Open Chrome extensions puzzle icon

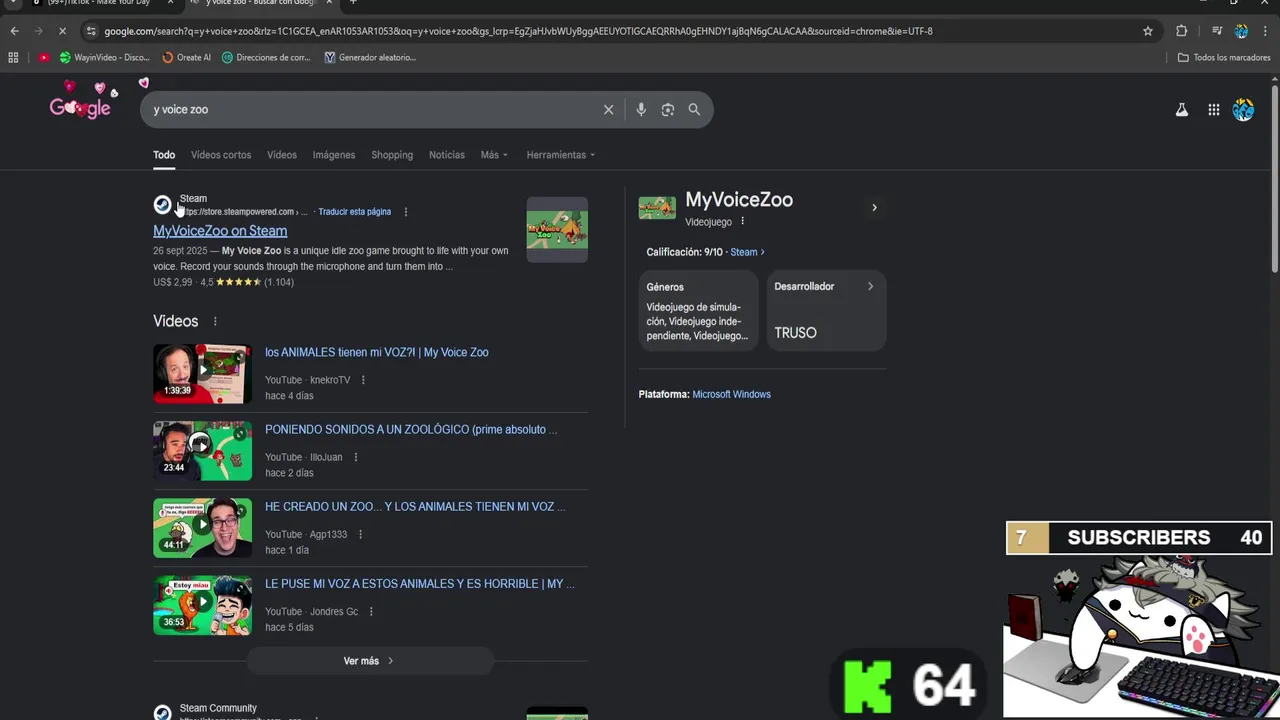coord(1182,31)
